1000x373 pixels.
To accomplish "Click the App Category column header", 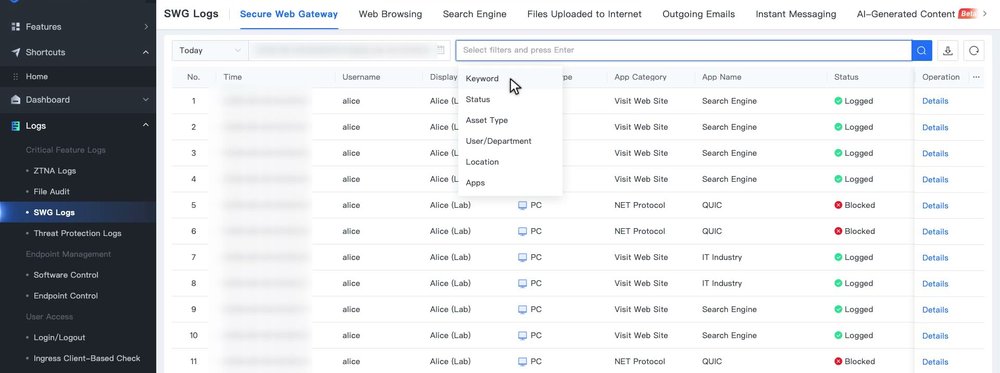I will (640, 77).
